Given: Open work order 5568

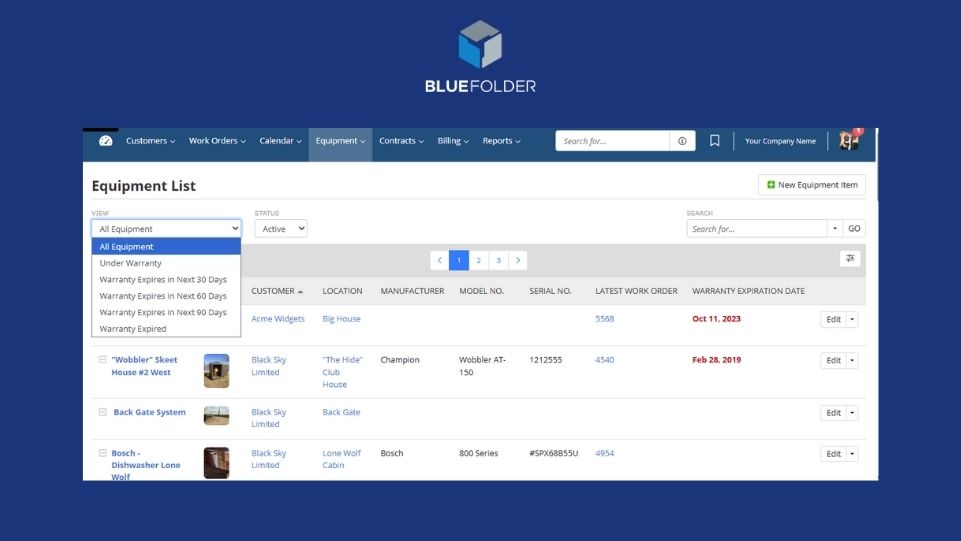Looking at the screenshot, I should 604,319.
